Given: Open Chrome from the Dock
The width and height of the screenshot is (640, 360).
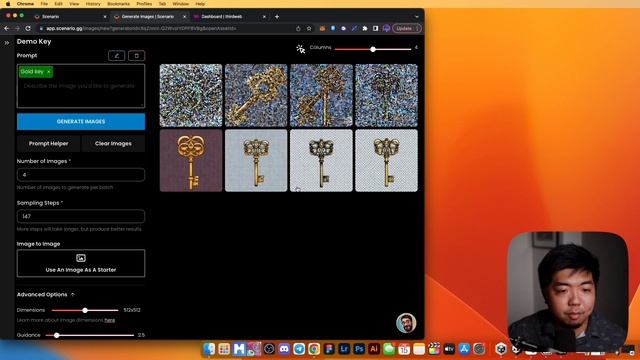Looking at the screenshot, I should pos(314,349).
